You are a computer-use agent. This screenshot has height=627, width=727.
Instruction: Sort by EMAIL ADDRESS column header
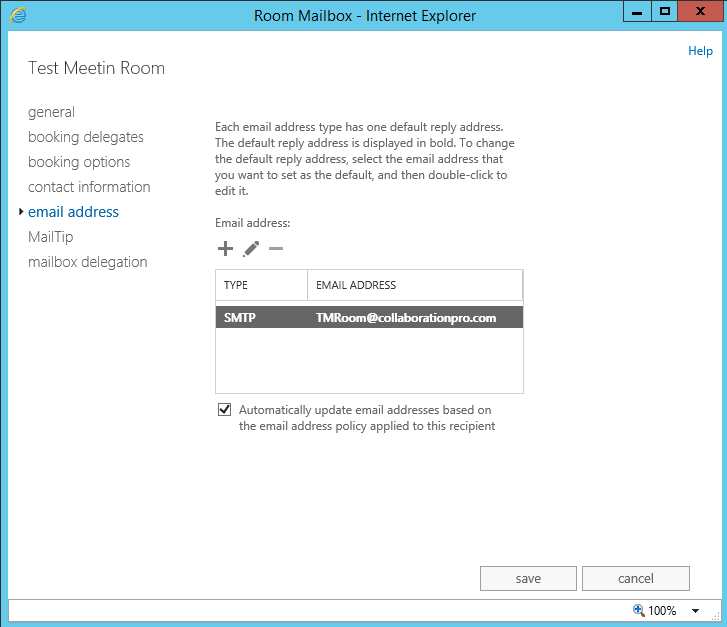pyautogui.click(x=415, y=285)
